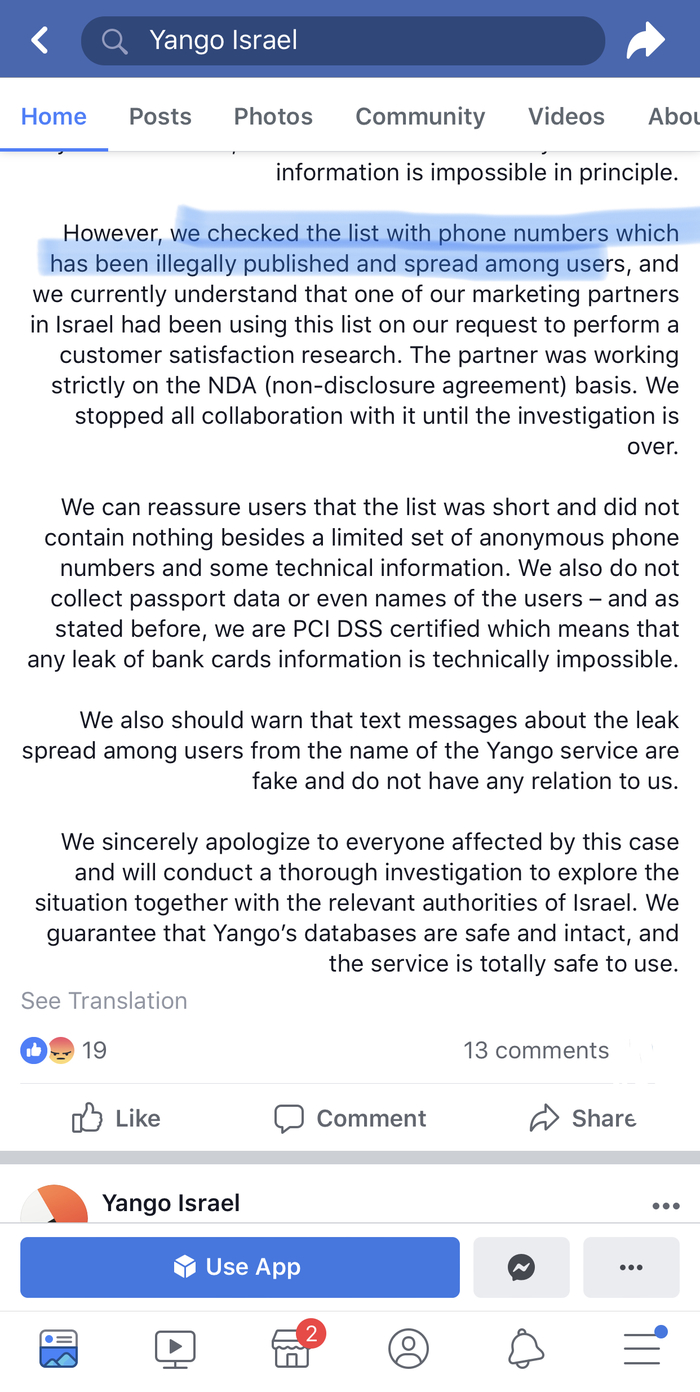
Task: Open the page's more options button
Action: (631, 1267)
